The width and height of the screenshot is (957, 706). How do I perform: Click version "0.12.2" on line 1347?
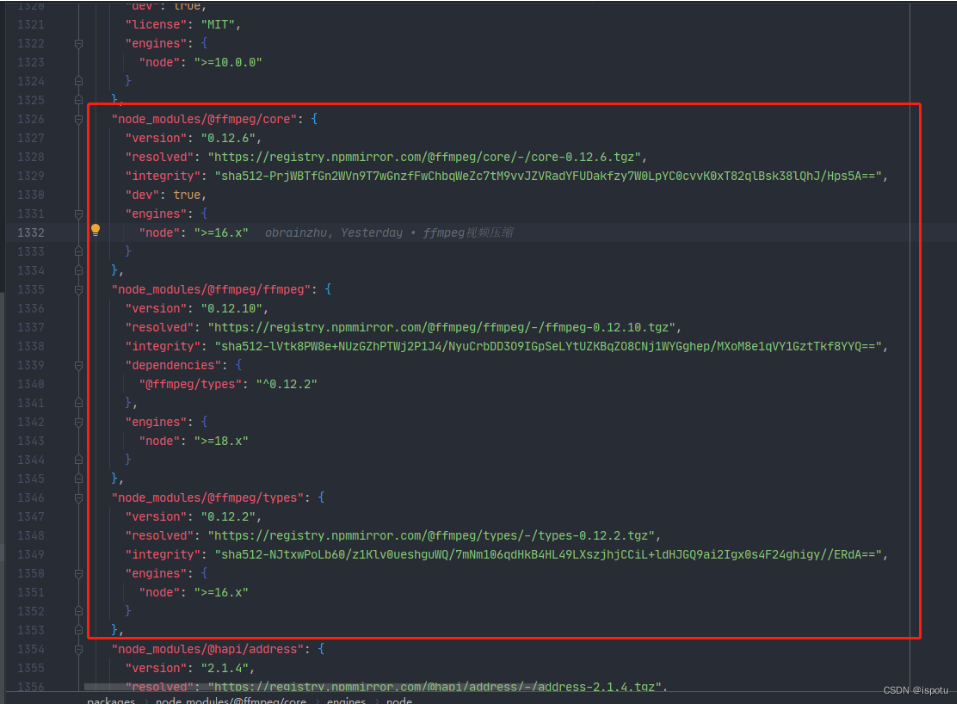pos(228,516)
